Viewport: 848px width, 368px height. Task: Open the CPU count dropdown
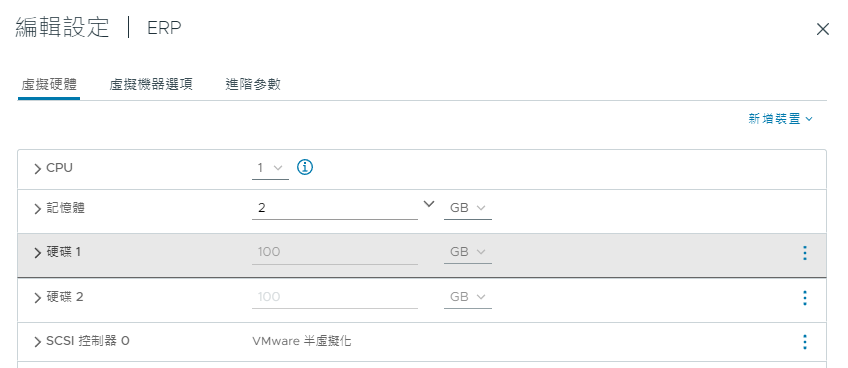tap(270, 168)
